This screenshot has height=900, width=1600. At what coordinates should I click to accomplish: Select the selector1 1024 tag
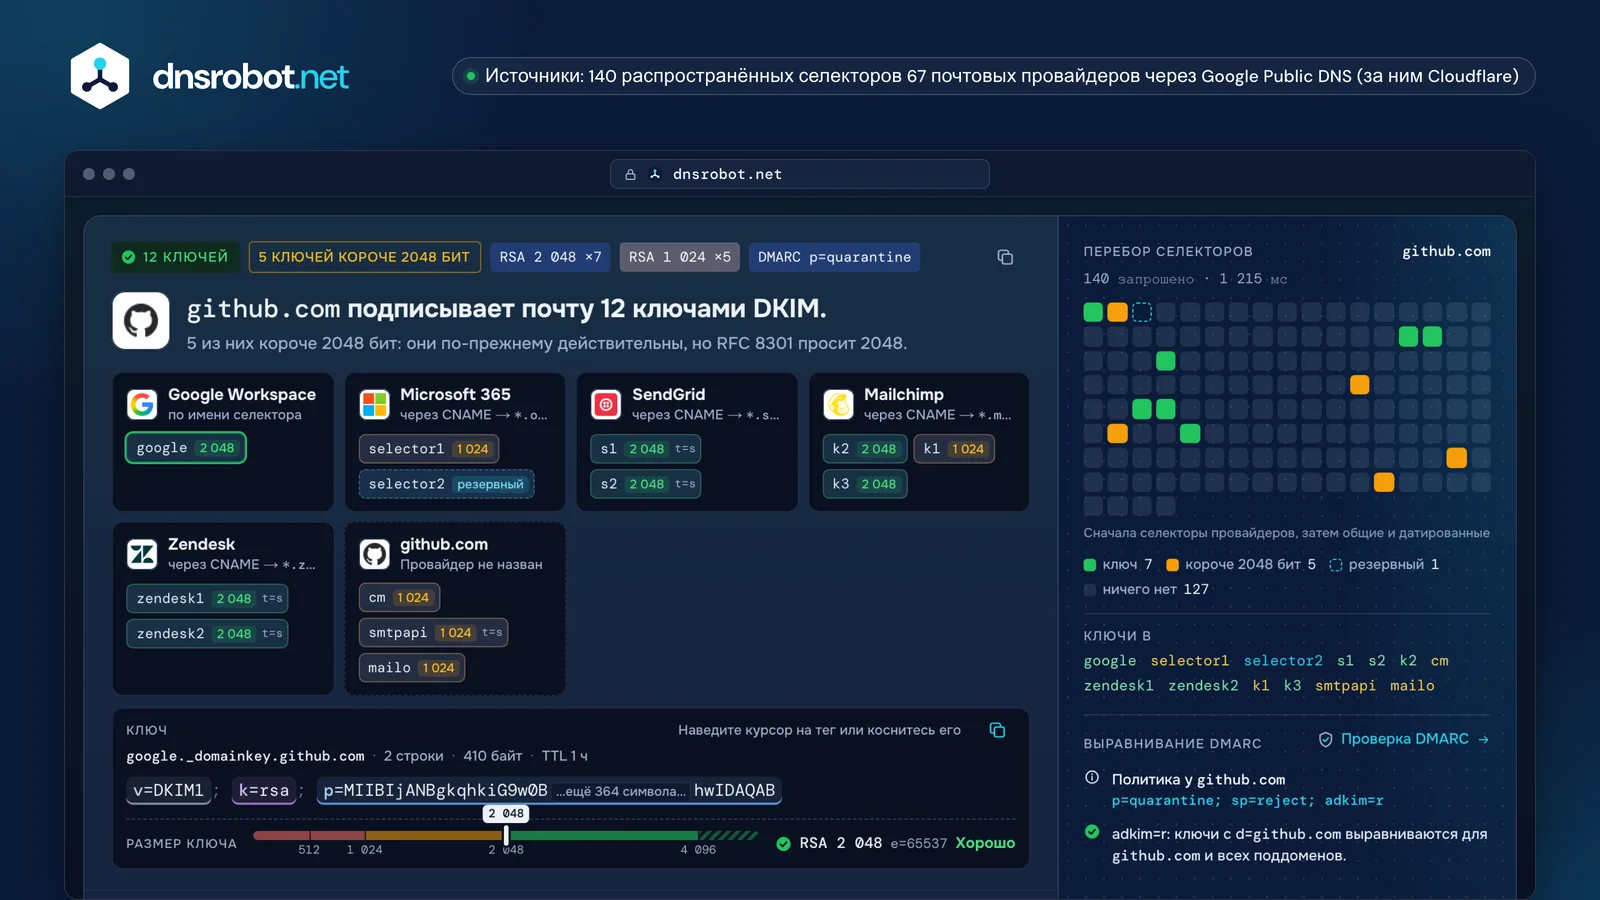[x=429, y=449]
